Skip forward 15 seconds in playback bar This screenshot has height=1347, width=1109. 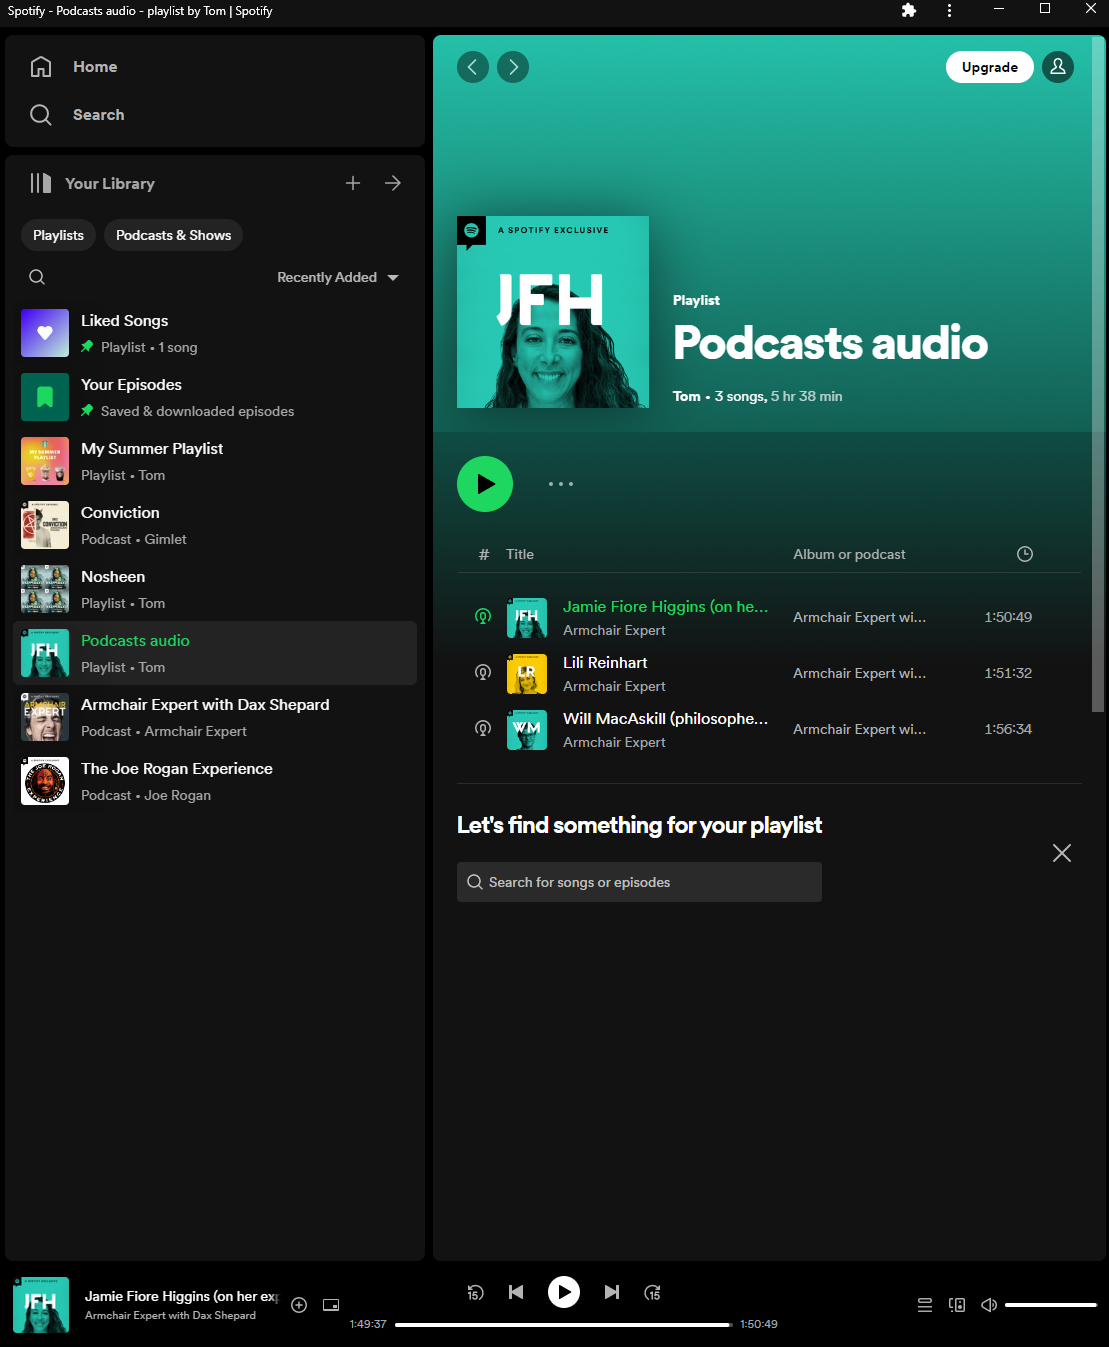pyautogui.click(x=652, y=1292)
